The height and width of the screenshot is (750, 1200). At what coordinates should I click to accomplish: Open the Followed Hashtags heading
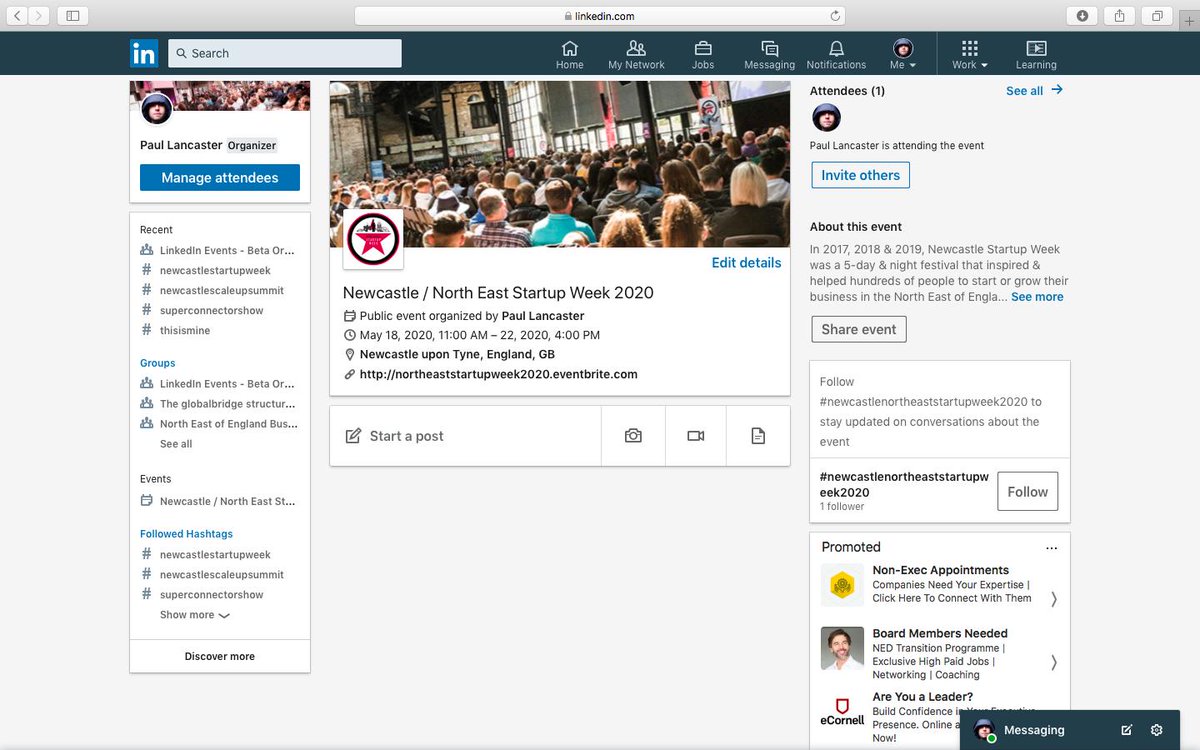186,534
